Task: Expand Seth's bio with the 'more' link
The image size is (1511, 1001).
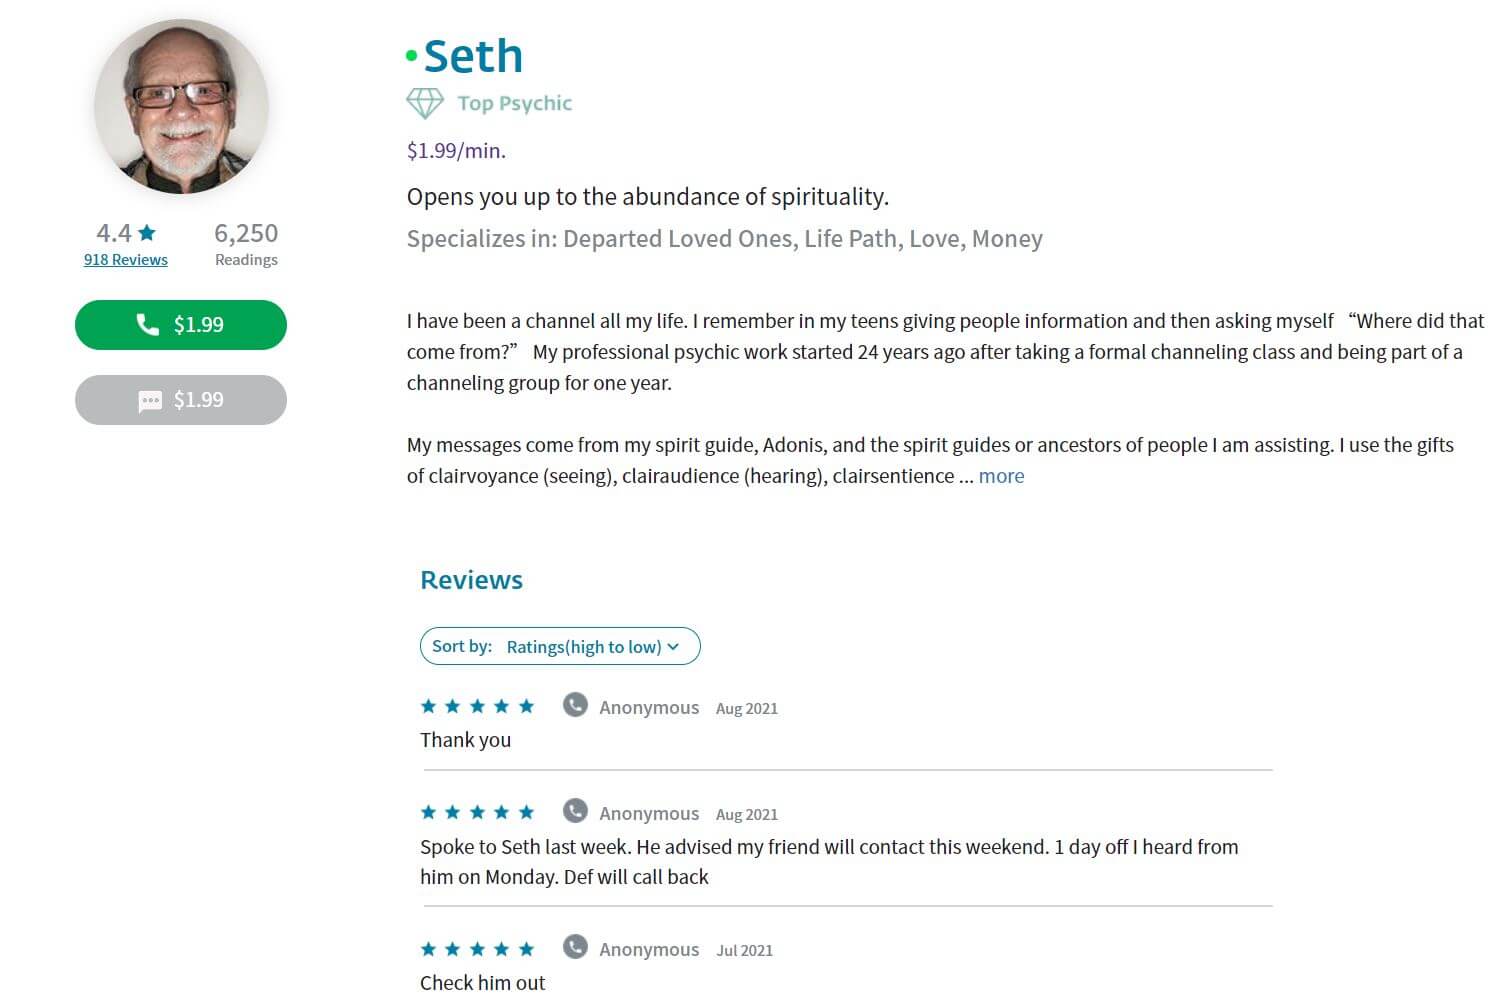Action: click(x=1001, y=476)
